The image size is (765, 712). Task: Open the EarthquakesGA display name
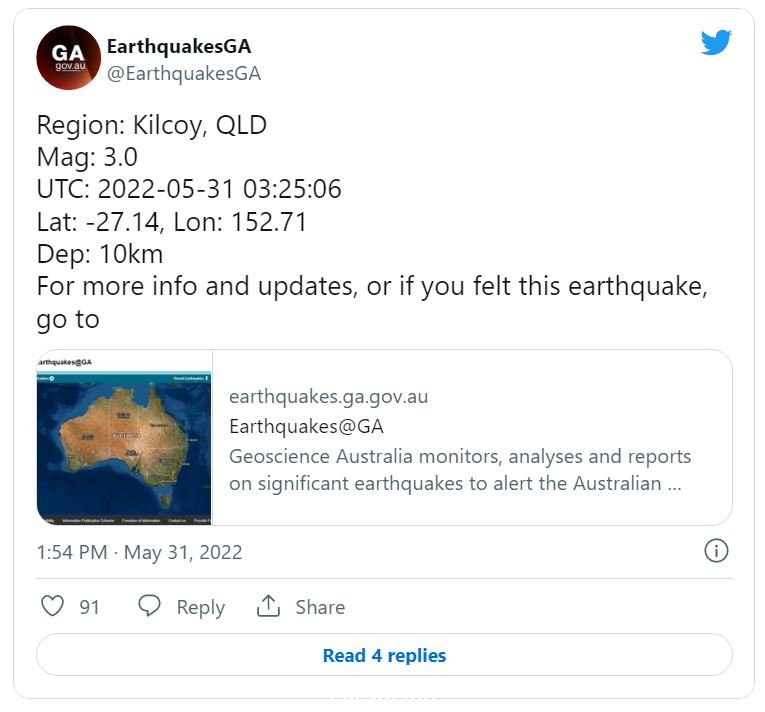(179, 46)
